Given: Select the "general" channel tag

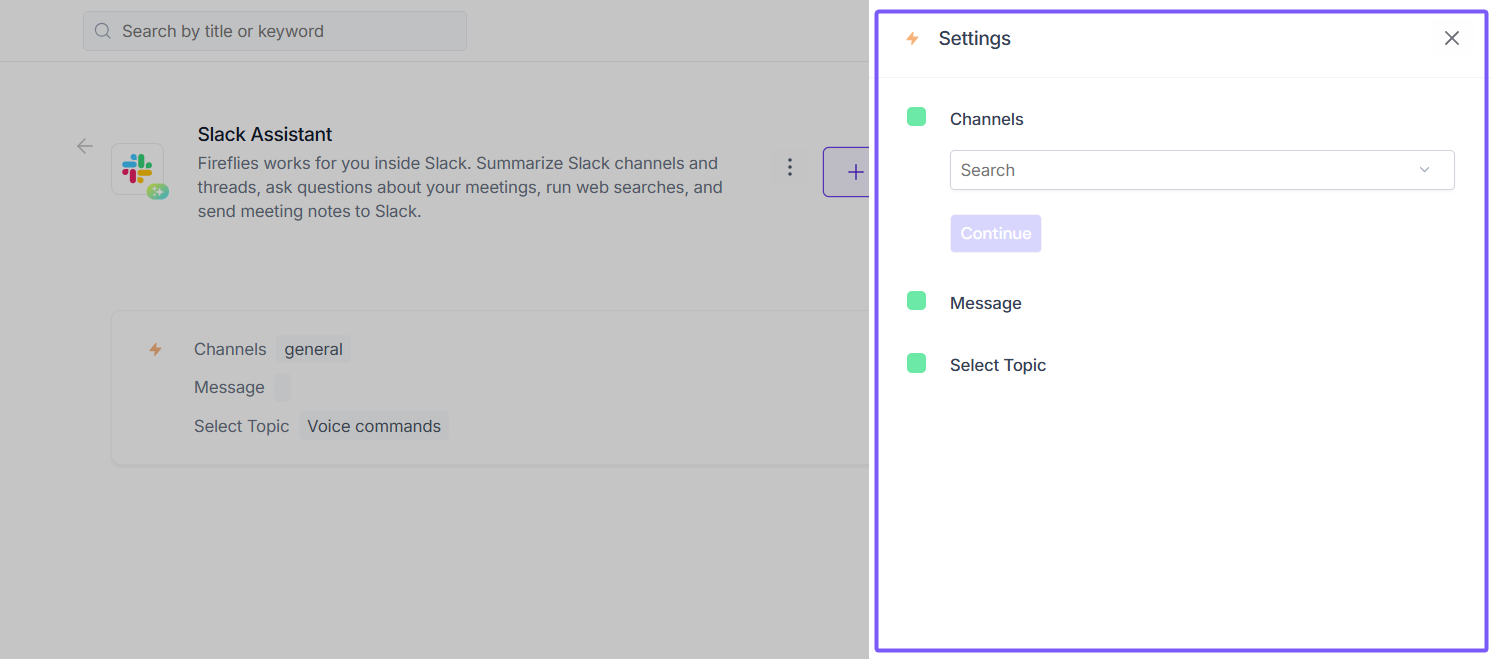Looking at the screenshot, I should (x=313, y=349).
